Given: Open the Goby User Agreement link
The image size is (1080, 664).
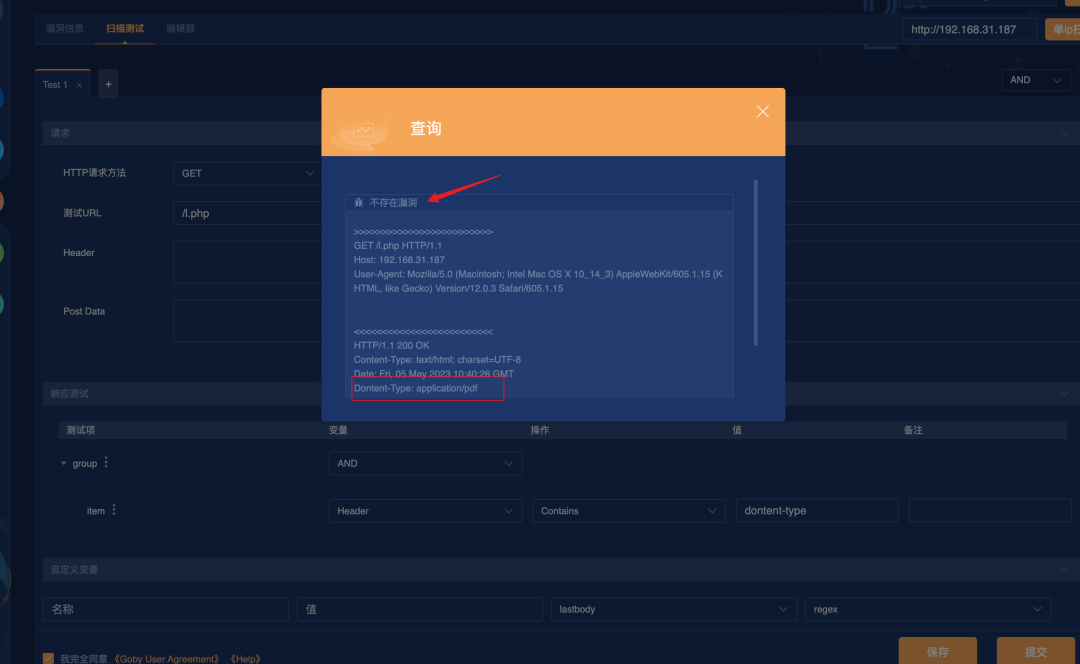Looking at the screenshot, I should point(166,659).
